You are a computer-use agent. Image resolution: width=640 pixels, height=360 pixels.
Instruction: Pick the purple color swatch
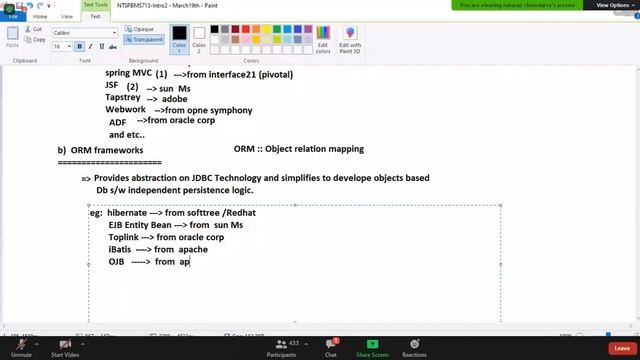pos(308,29)
